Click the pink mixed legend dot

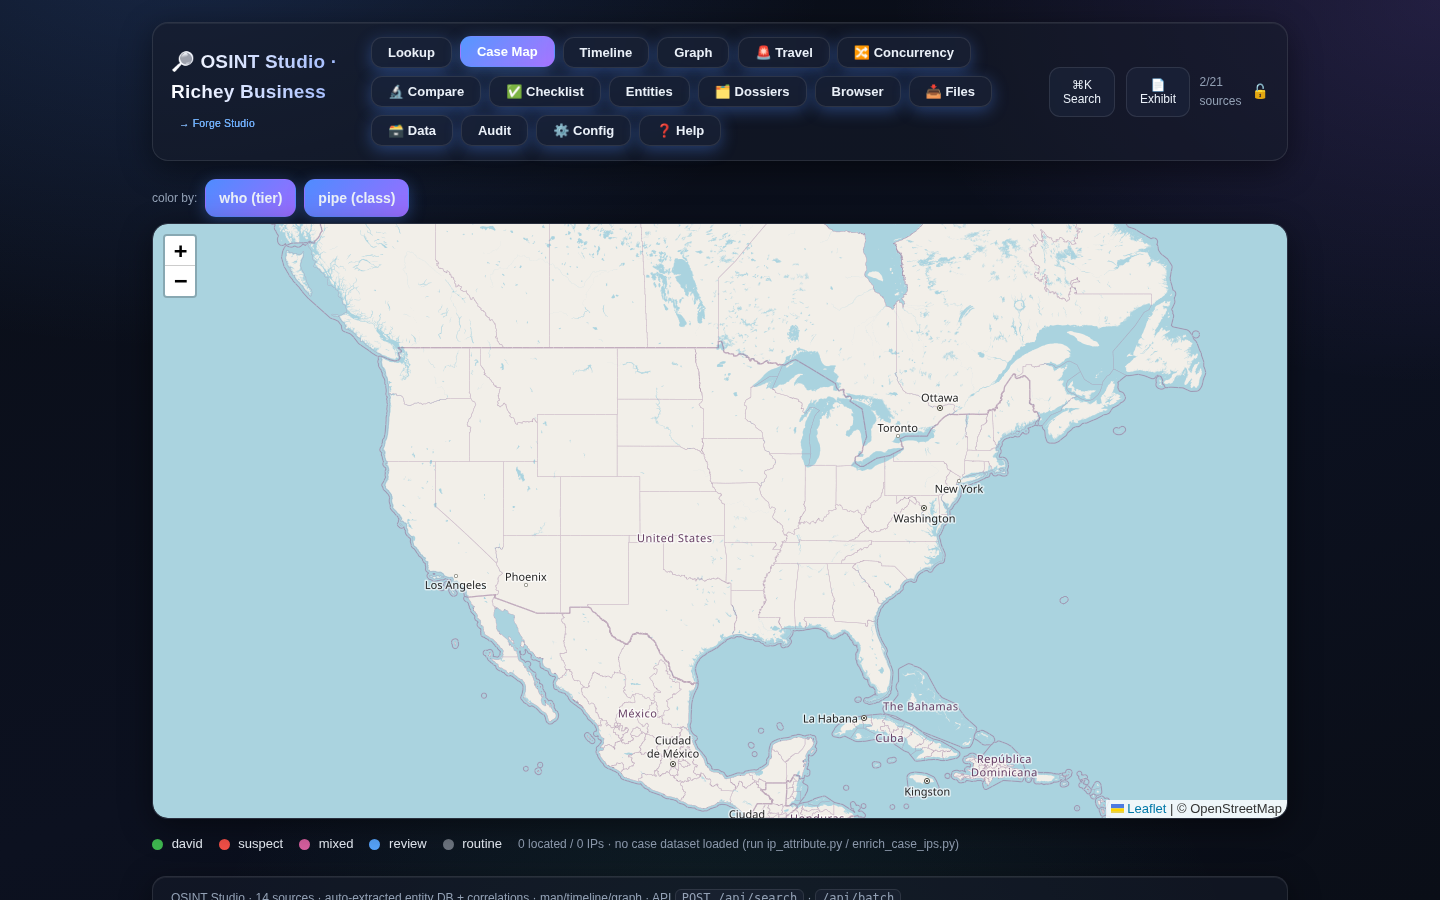304,844
